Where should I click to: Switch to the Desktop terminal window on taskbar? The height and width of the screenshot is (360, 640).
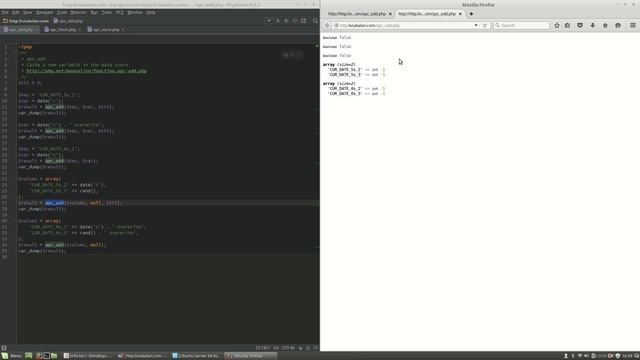click(88, 356)
